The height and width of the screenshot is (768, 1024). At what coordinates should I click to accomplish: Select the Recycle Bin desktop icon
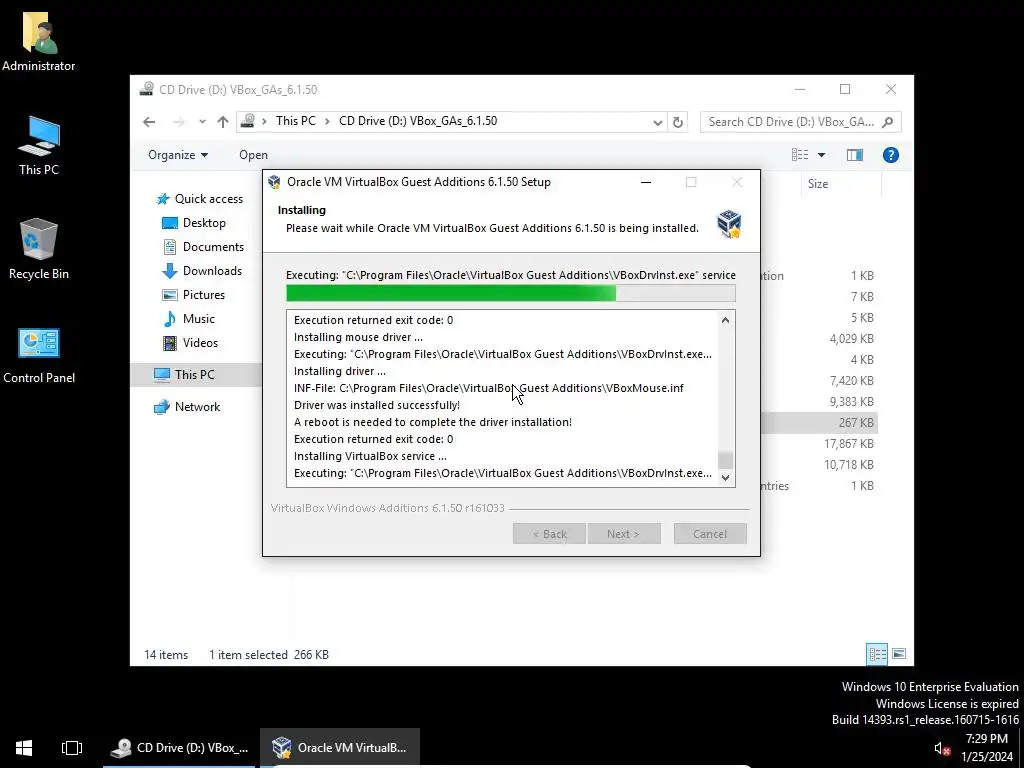point(39,249)
